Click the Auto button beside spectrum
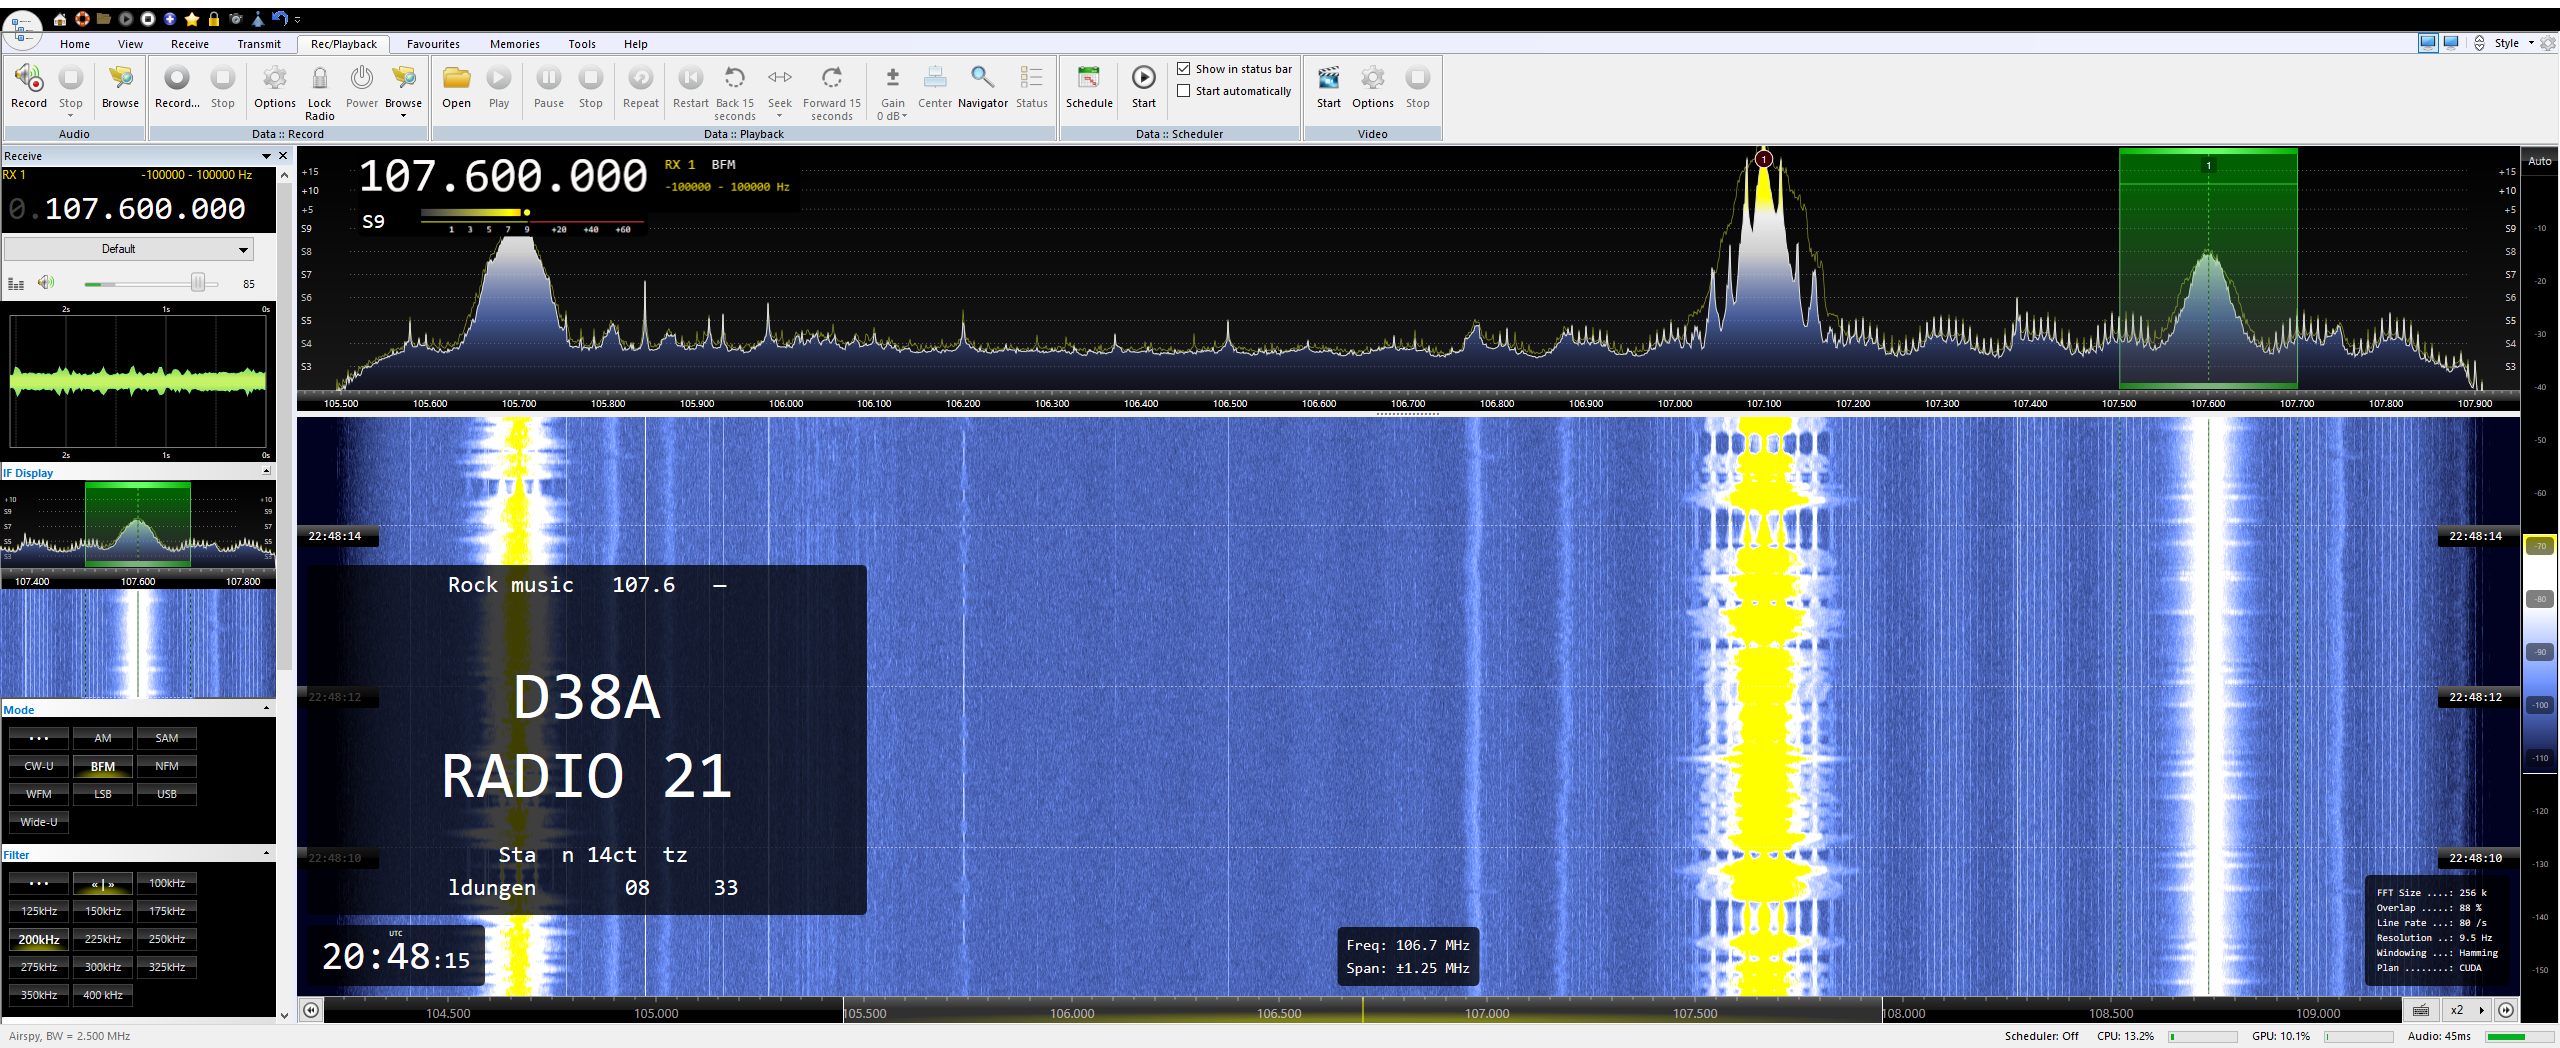Screen dimensions: 2560x1048 [x=2539, y=161]
